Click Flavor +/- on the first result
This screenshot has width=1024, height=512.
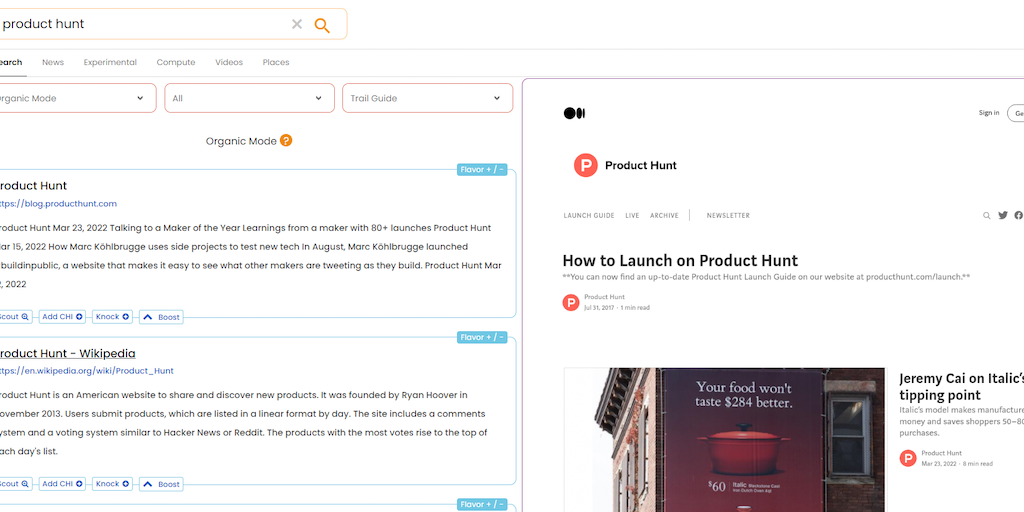click(x=482, y=170)
